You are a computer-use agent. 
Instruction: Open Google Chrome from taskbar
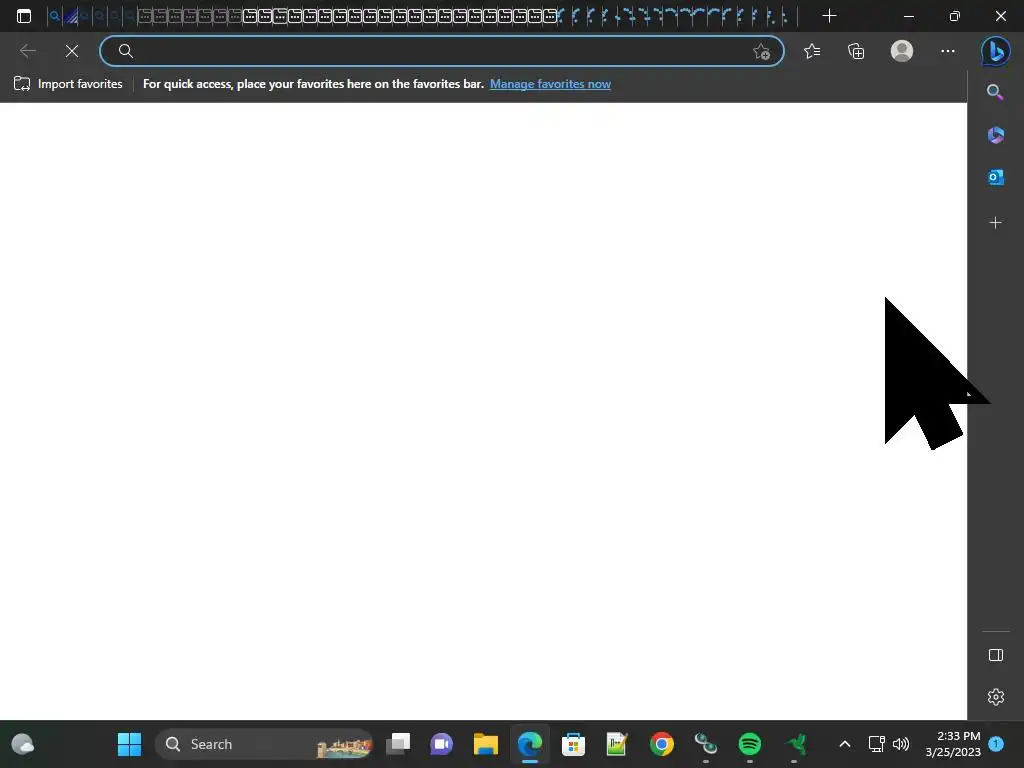(x=662, y=744)
